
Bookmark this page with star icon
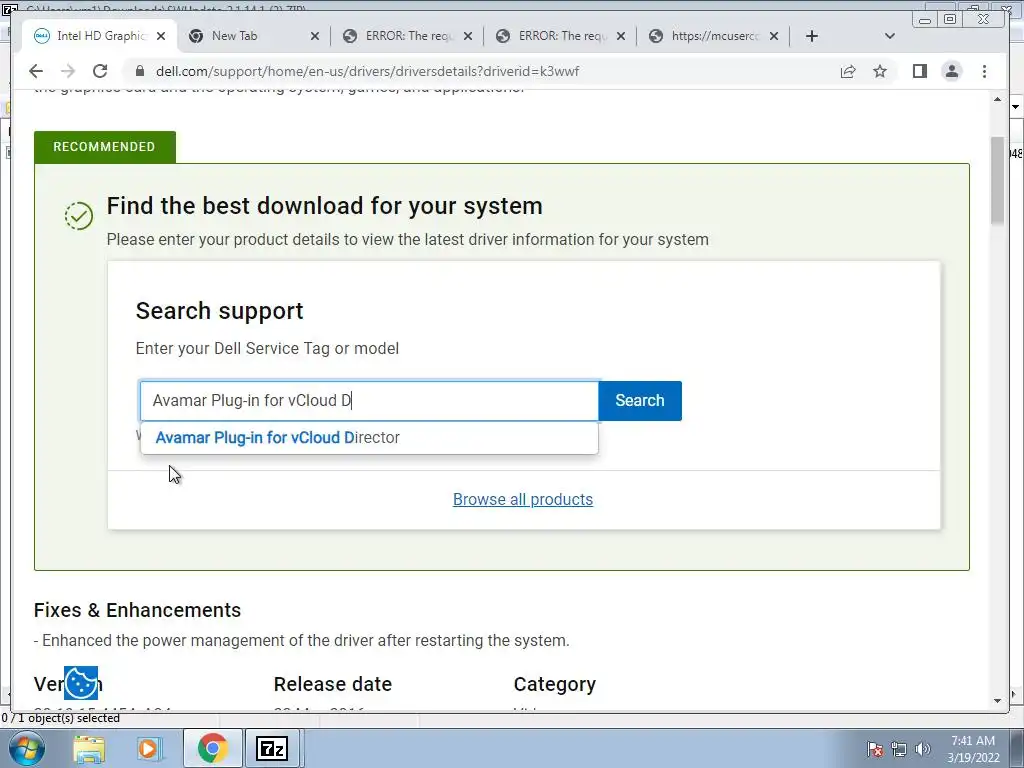tap(880, 71)
